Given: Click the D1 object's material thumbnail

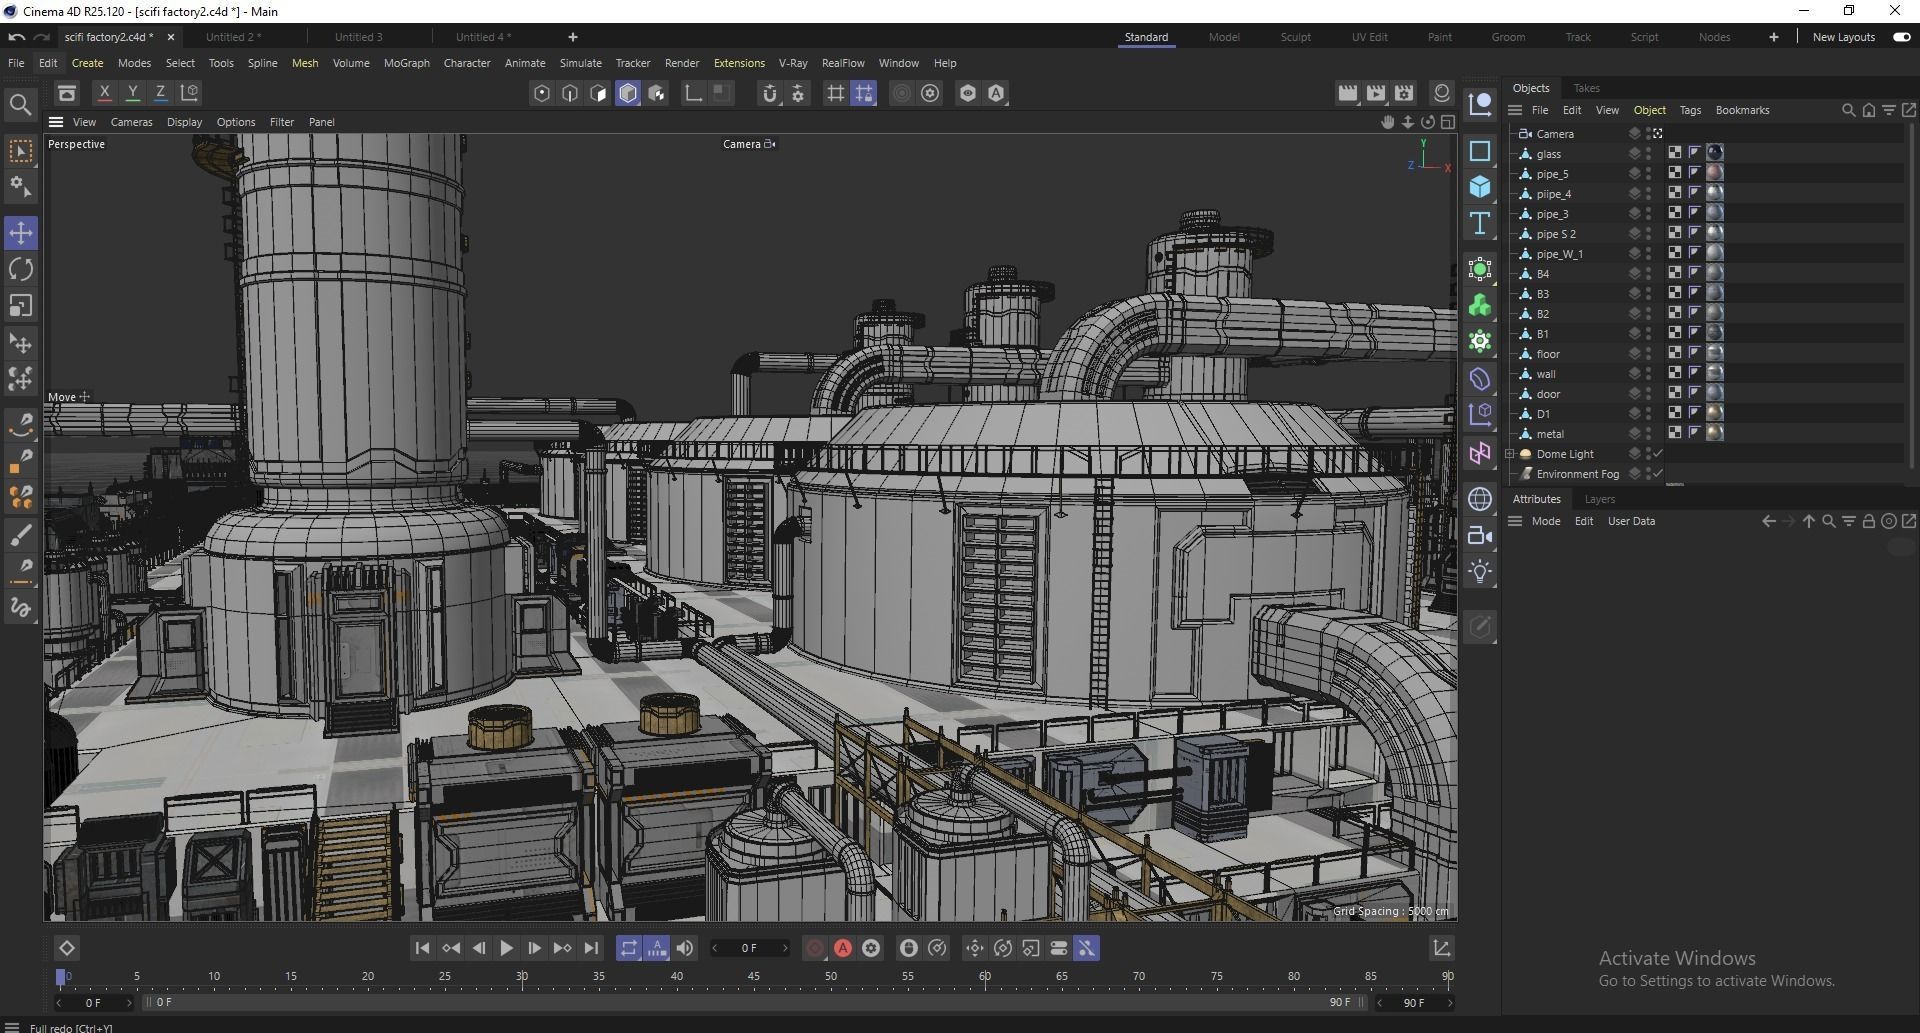Looking at the screenshot, I should pos(1715,413).
